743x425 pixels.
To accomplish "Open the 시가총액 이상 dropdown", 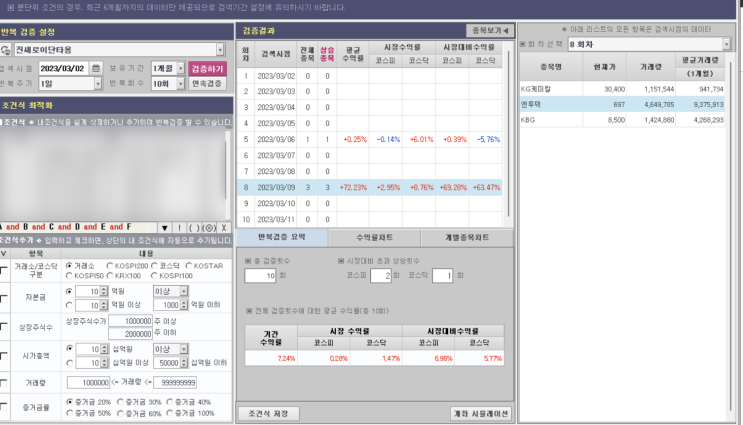I will [184, 349].
